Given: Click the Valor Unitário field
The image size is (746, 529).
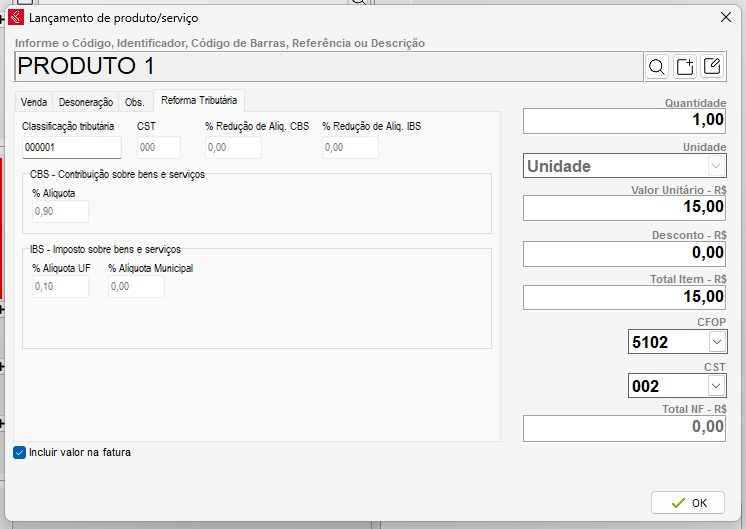Looking at the screenshot, I should click(624, 207).
